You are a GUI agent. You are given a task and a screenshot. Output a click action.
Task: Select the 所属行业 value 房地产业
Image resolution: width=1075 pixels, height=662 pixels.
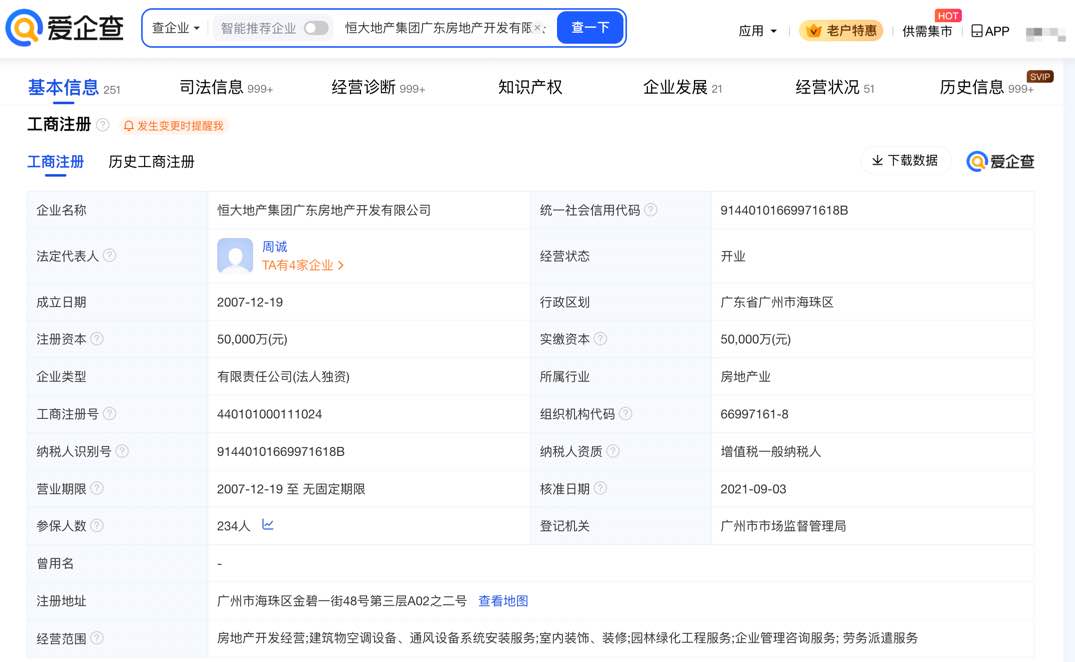click(x=745, y=377)
